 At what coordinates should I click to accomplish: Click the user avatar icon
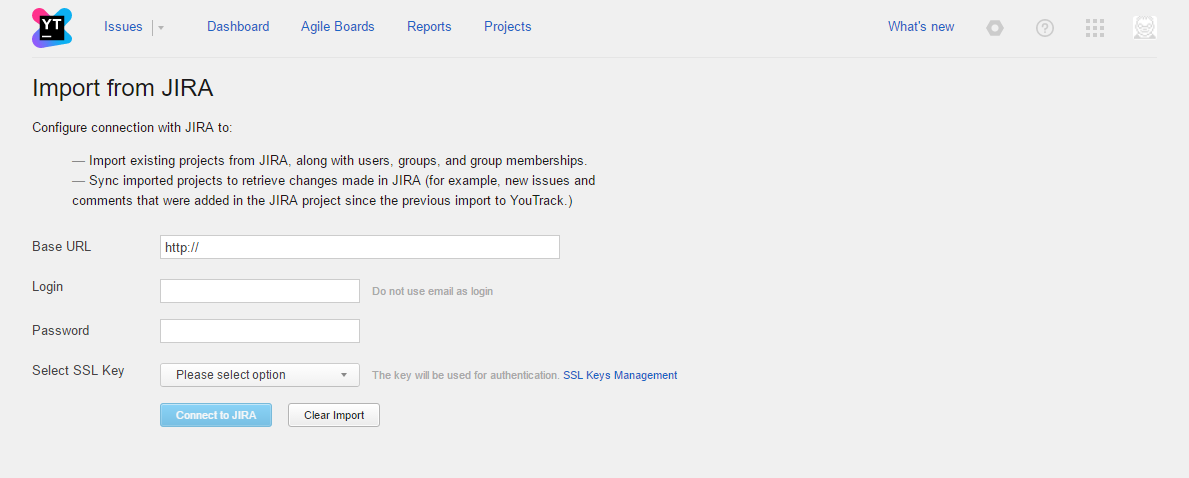(1145, 28)
